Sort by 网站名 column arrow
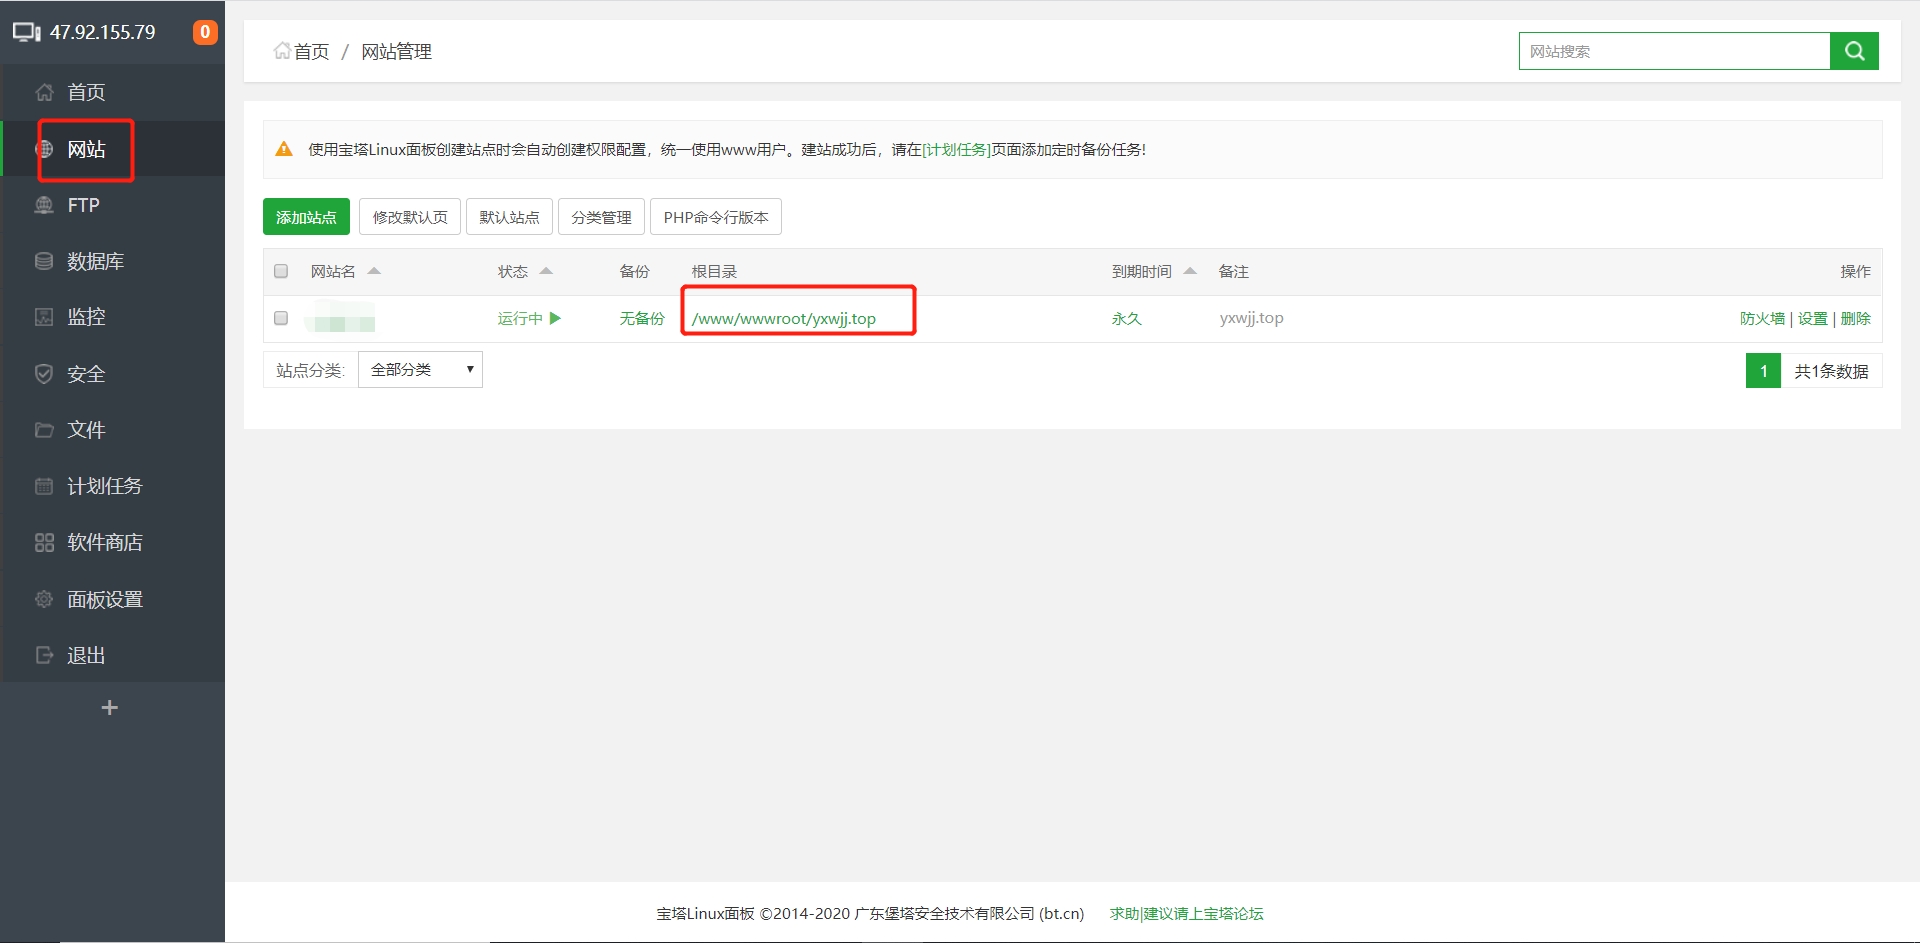 coord(374,271)
